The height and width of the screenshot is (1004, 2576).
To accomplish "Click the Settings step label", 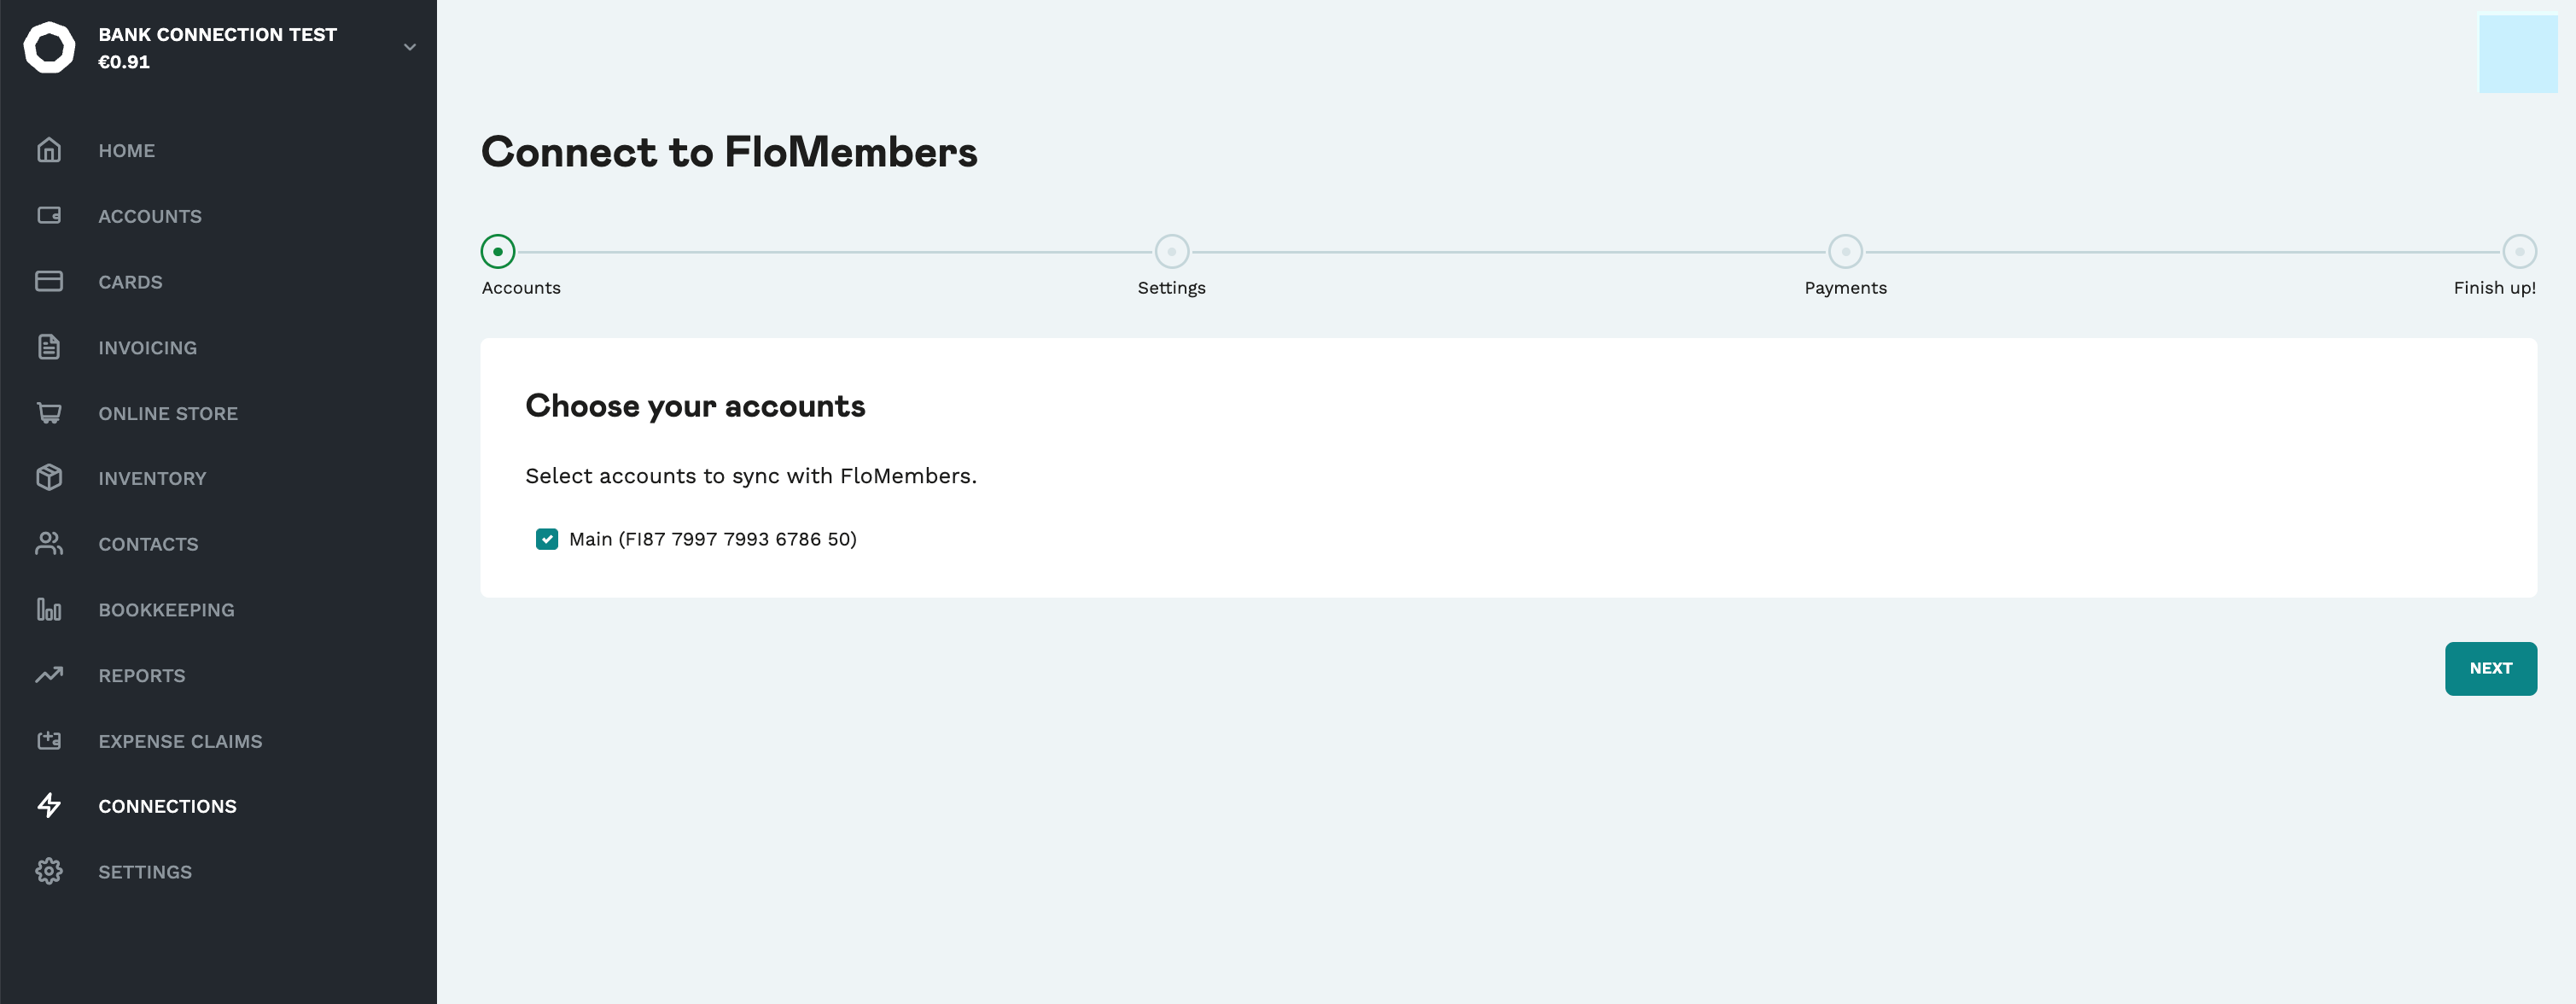I will [x=1172, y=288].
